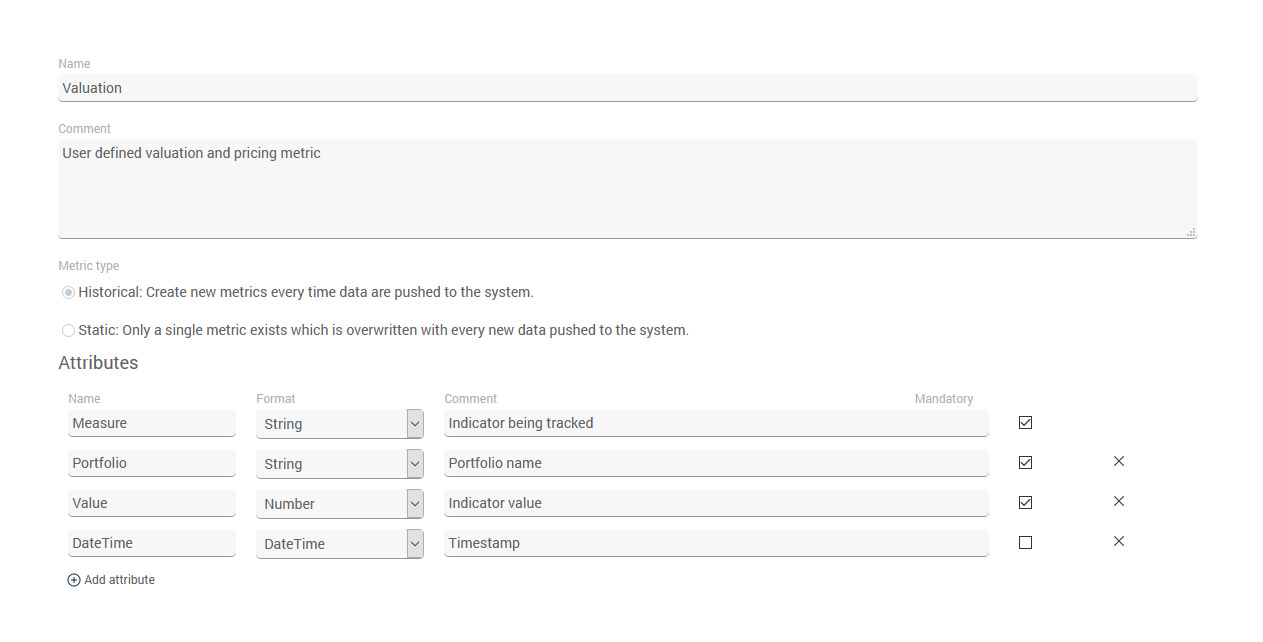Enable Mandatory for the DateTime attribute

coord(1025,543)
